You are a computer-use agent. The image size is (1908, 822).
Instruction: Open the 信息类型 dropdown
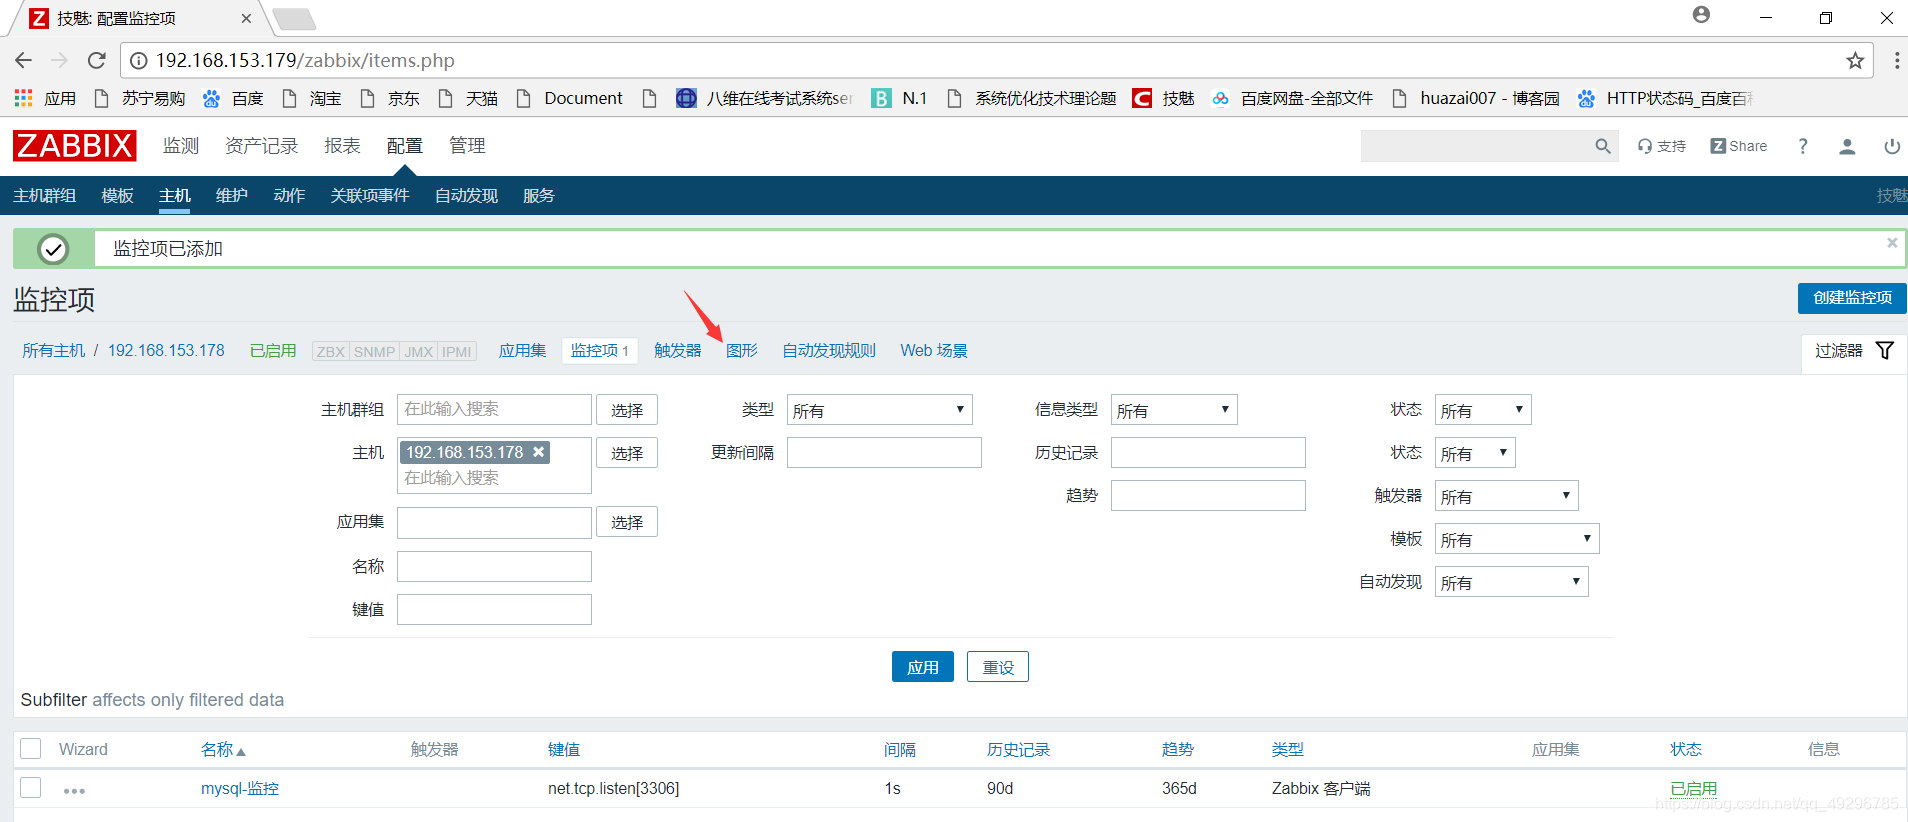coord(1174,410)
